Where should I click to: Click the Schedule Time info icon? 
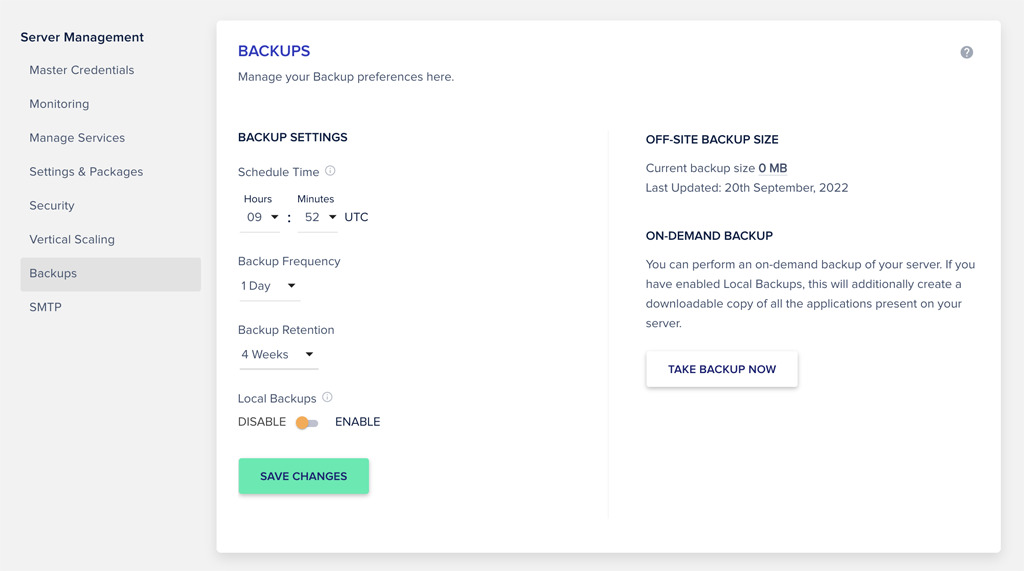(330, 171)
